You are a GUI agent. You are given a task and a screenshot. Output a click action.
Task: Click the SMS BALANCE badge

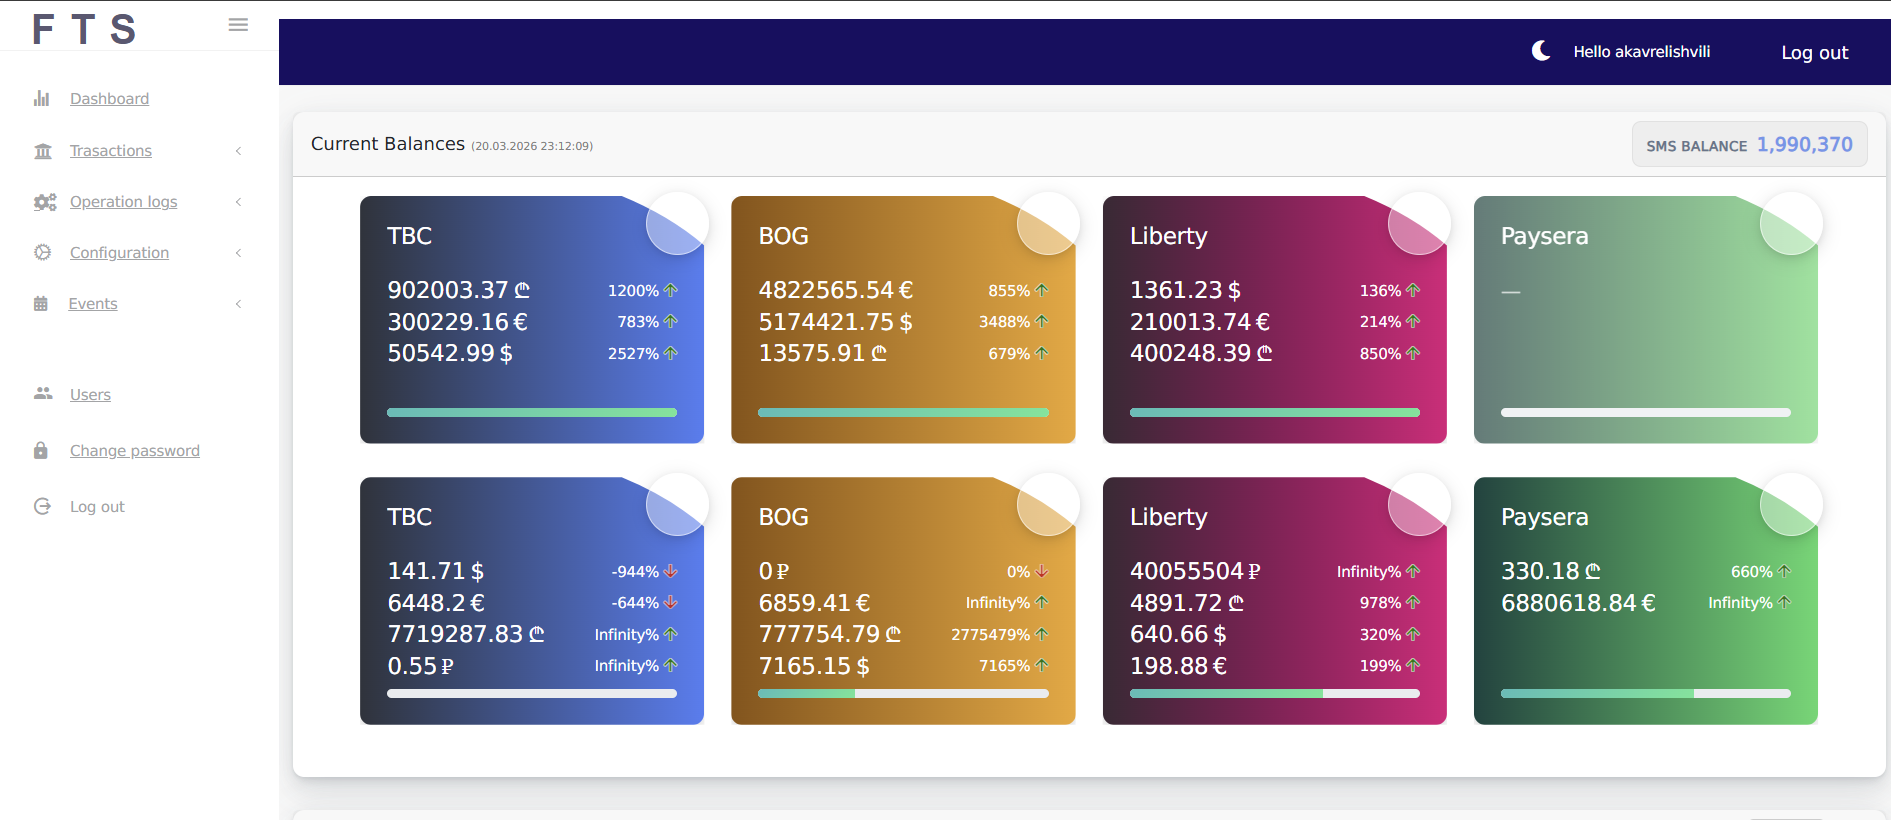point(1749,145)
